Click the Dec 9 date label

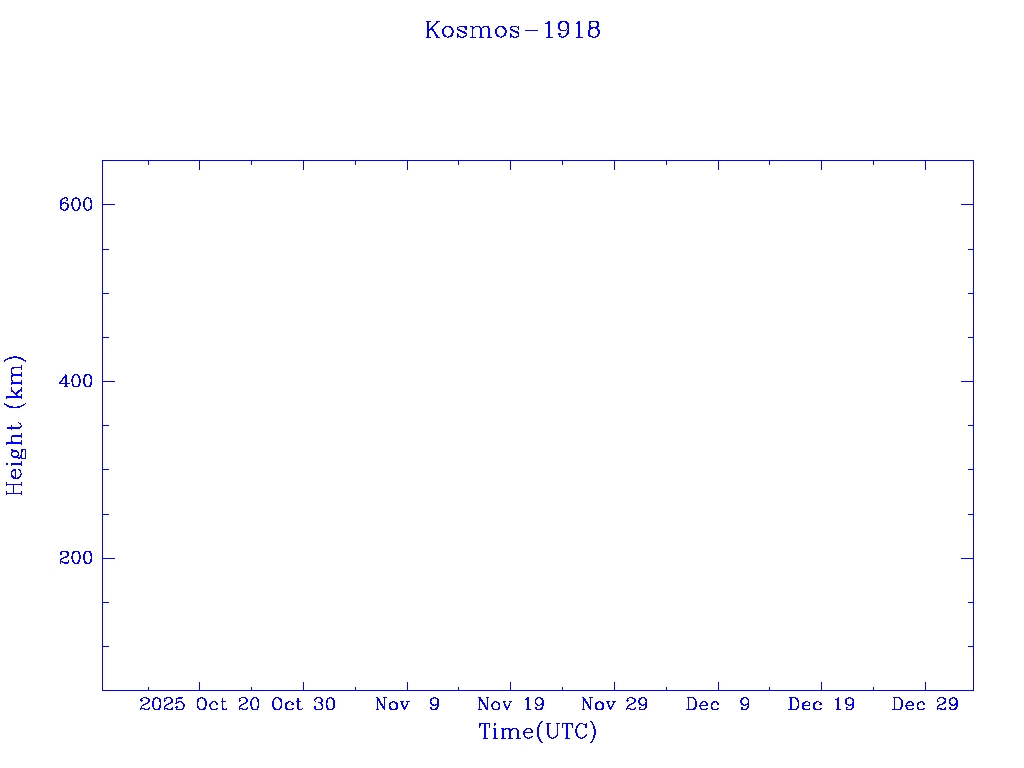[x=718, y=704]
